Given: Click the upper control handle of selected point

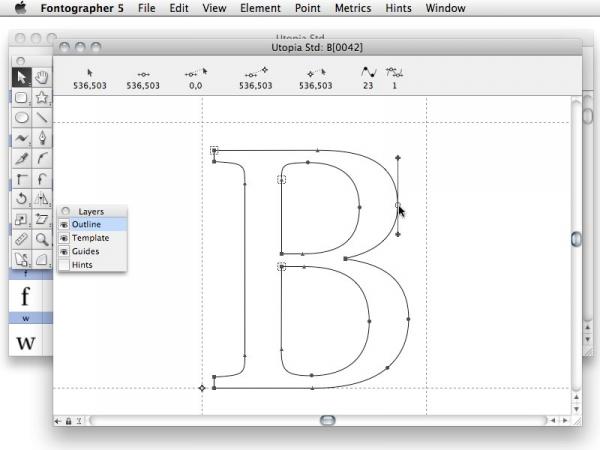Looking at the screenshot, I should tap(398, 158).
